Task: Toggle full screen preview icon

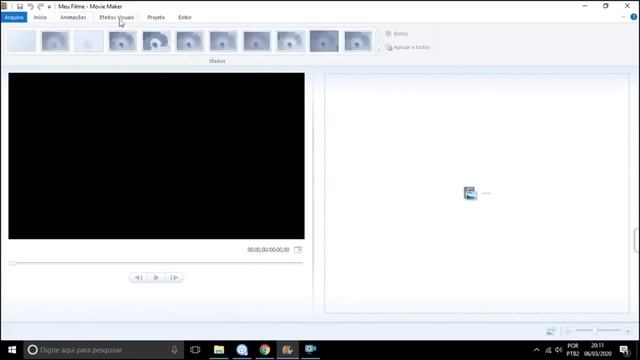Action: pyautogui.click(x=298, y=250)
